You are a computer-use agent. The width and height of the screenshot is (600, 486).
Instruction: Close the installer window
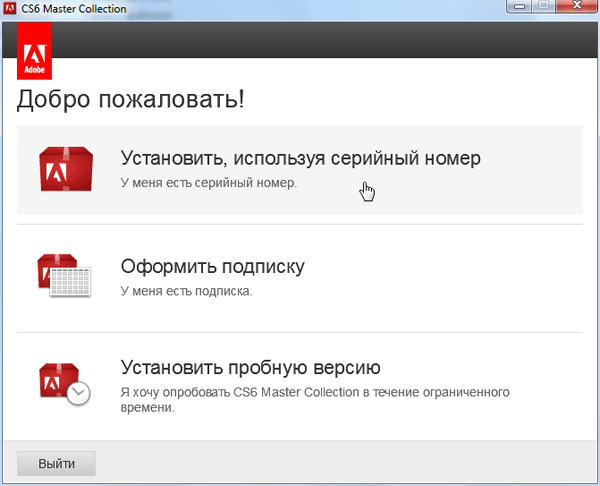[577, 7]
